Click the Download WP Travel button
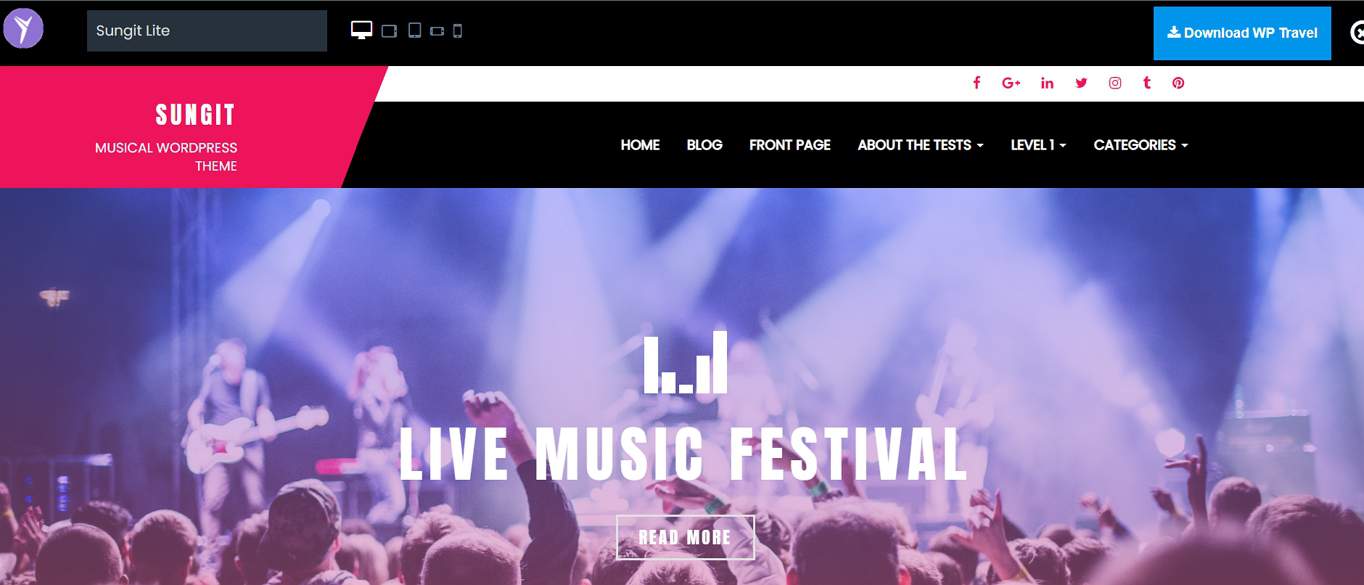This screenshot has height=585, width=1364. click(x=1242, y=33)
